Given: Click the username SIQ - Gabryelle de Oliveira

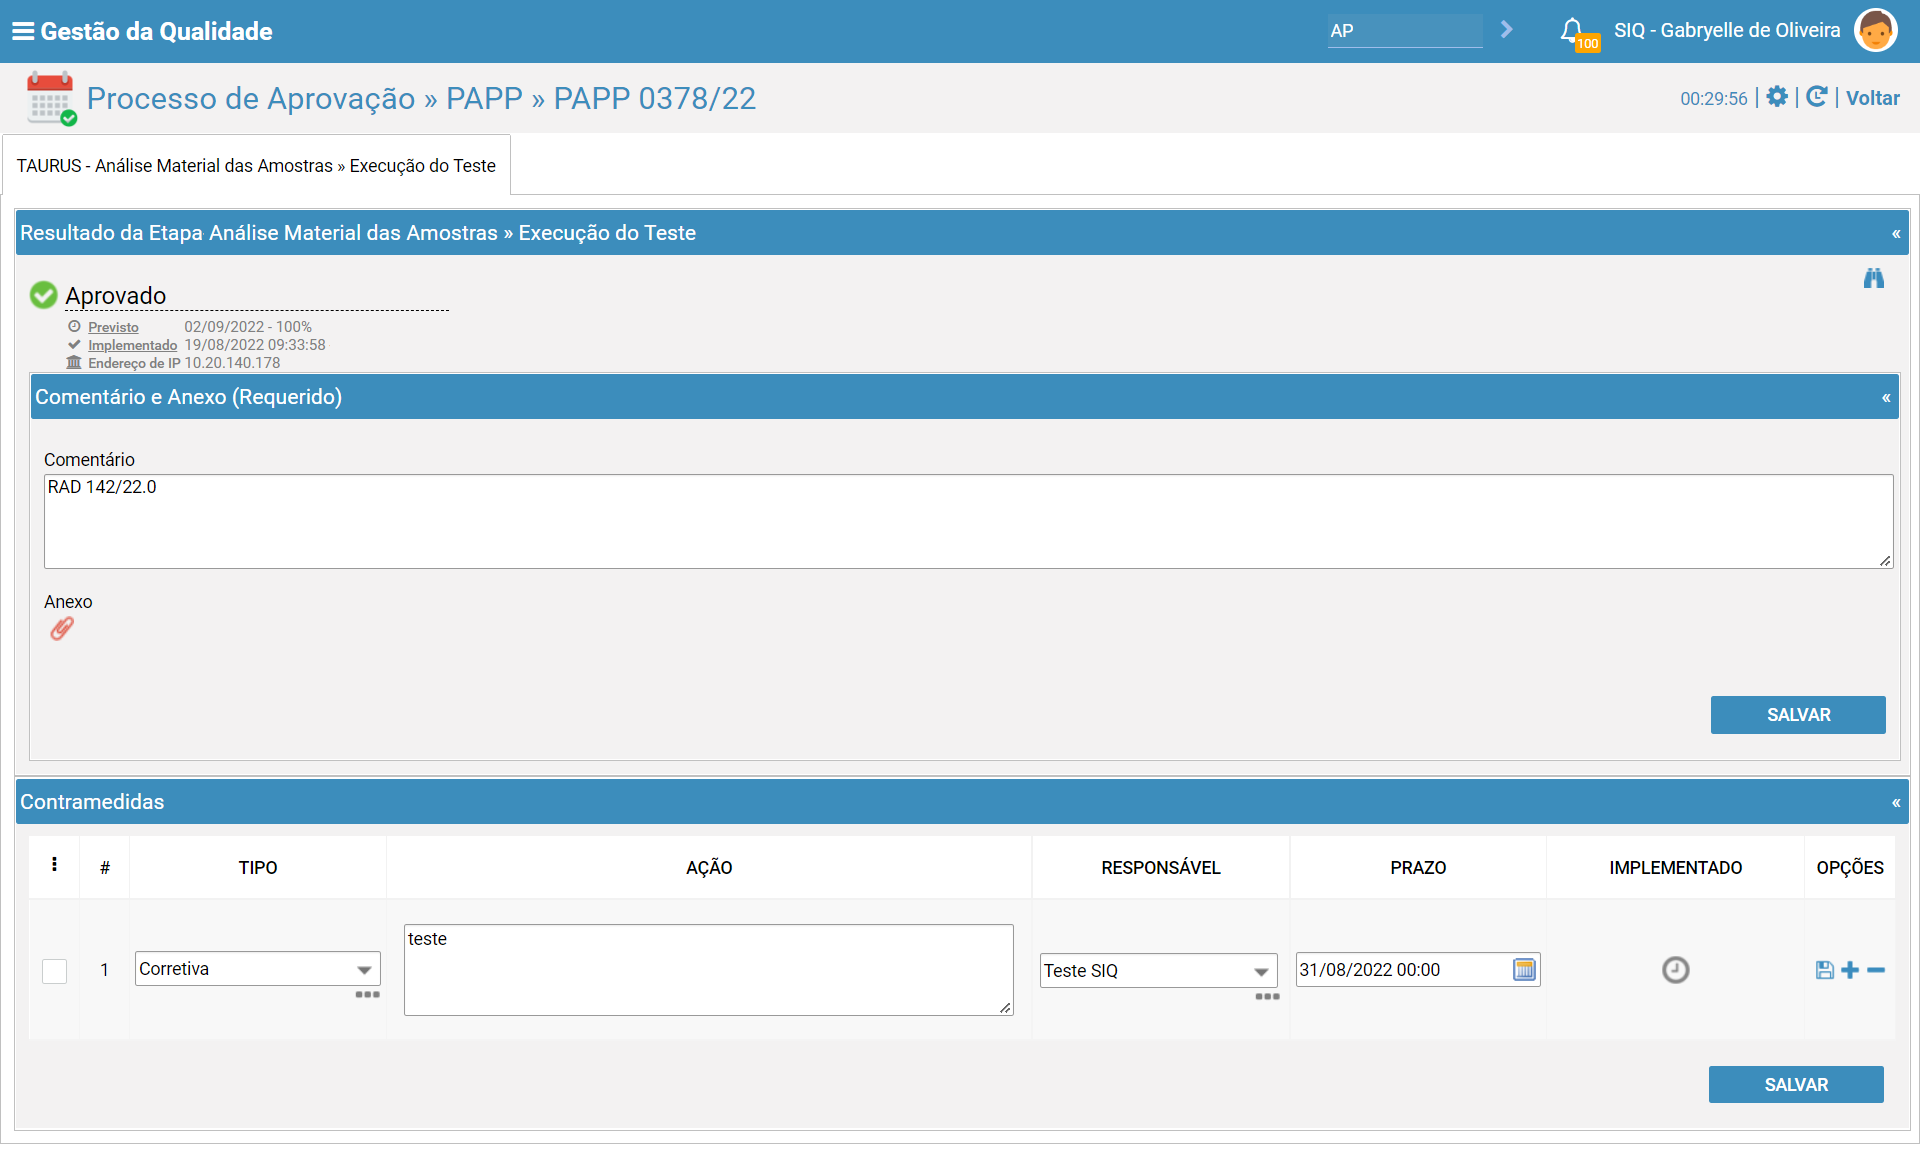Looking at the screenshot, I should (1727, 30).
